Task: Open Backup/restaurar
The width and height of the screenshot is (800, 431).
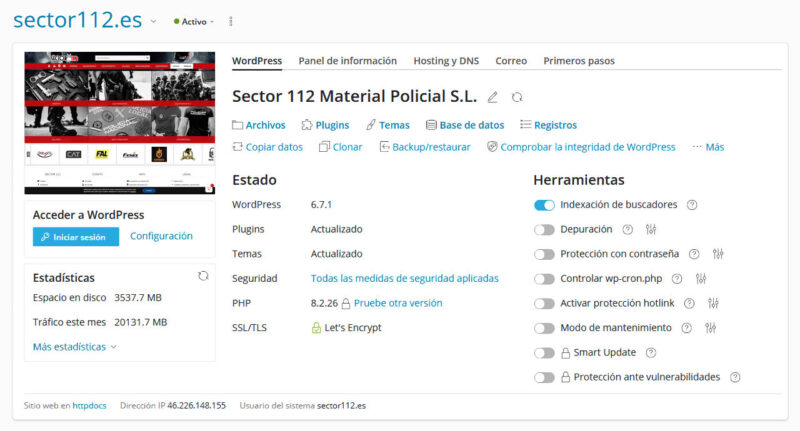Action: click(425, 147)
